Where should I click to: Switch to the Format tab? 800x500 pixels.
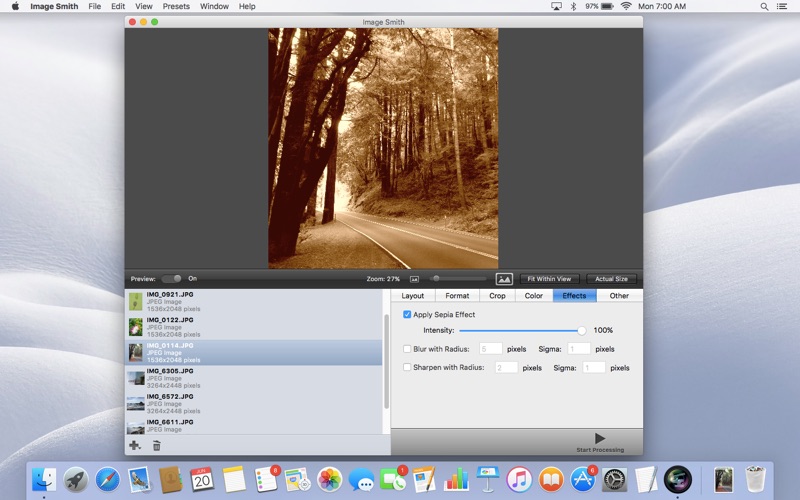pyautogui.click(x=457, y=295)
